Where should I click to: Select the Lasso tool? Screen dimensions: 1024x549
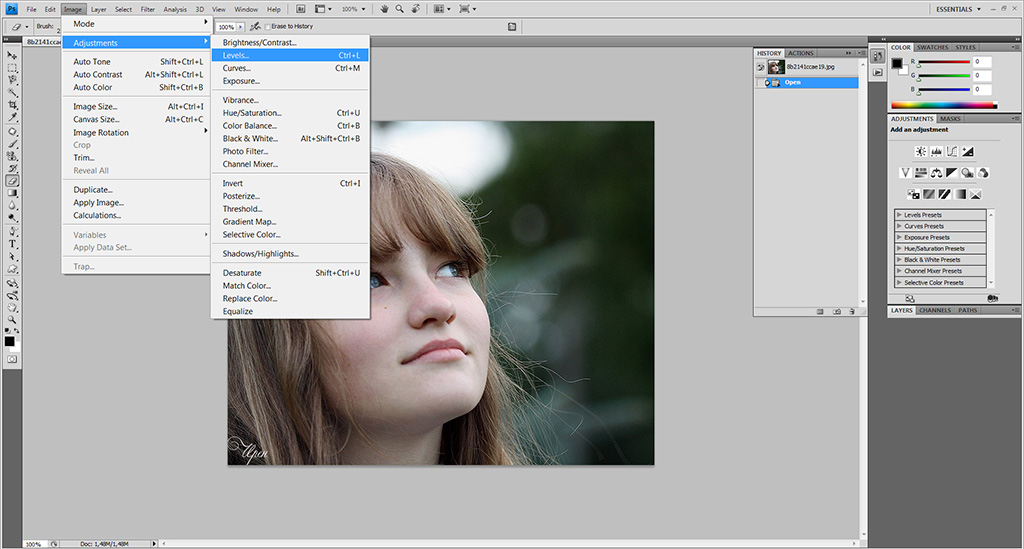[12, 80]
